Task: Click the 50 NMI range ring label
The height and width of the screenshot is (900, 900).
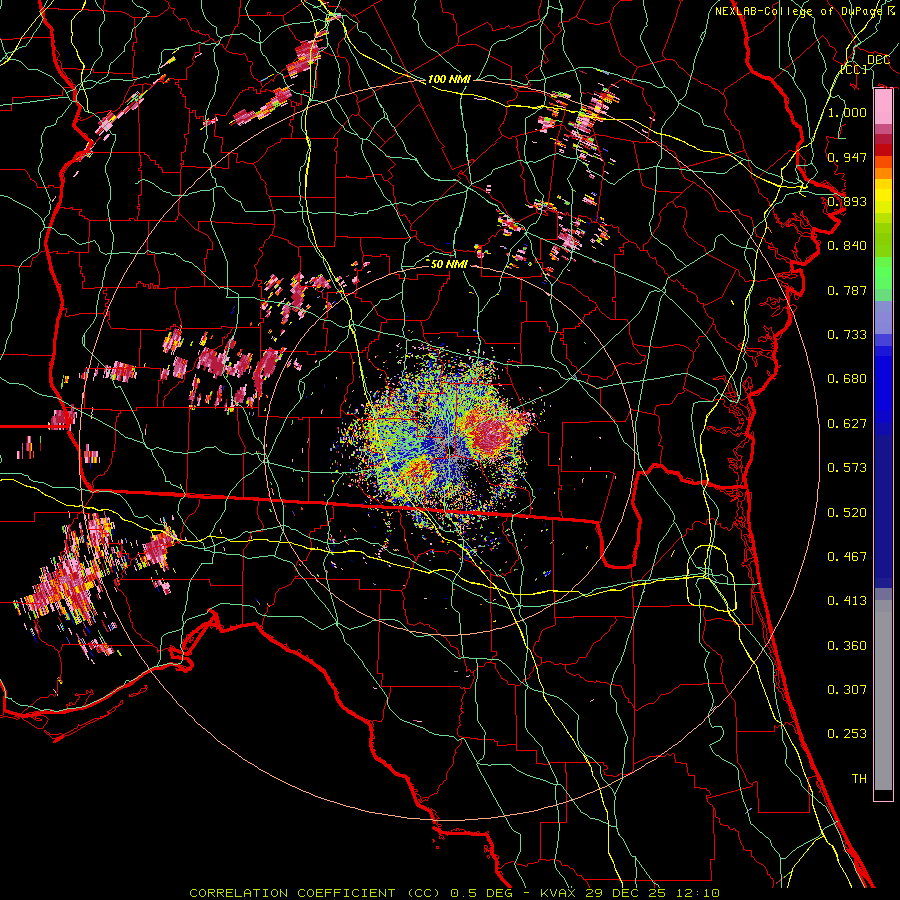Action: [x=449, y=264]
